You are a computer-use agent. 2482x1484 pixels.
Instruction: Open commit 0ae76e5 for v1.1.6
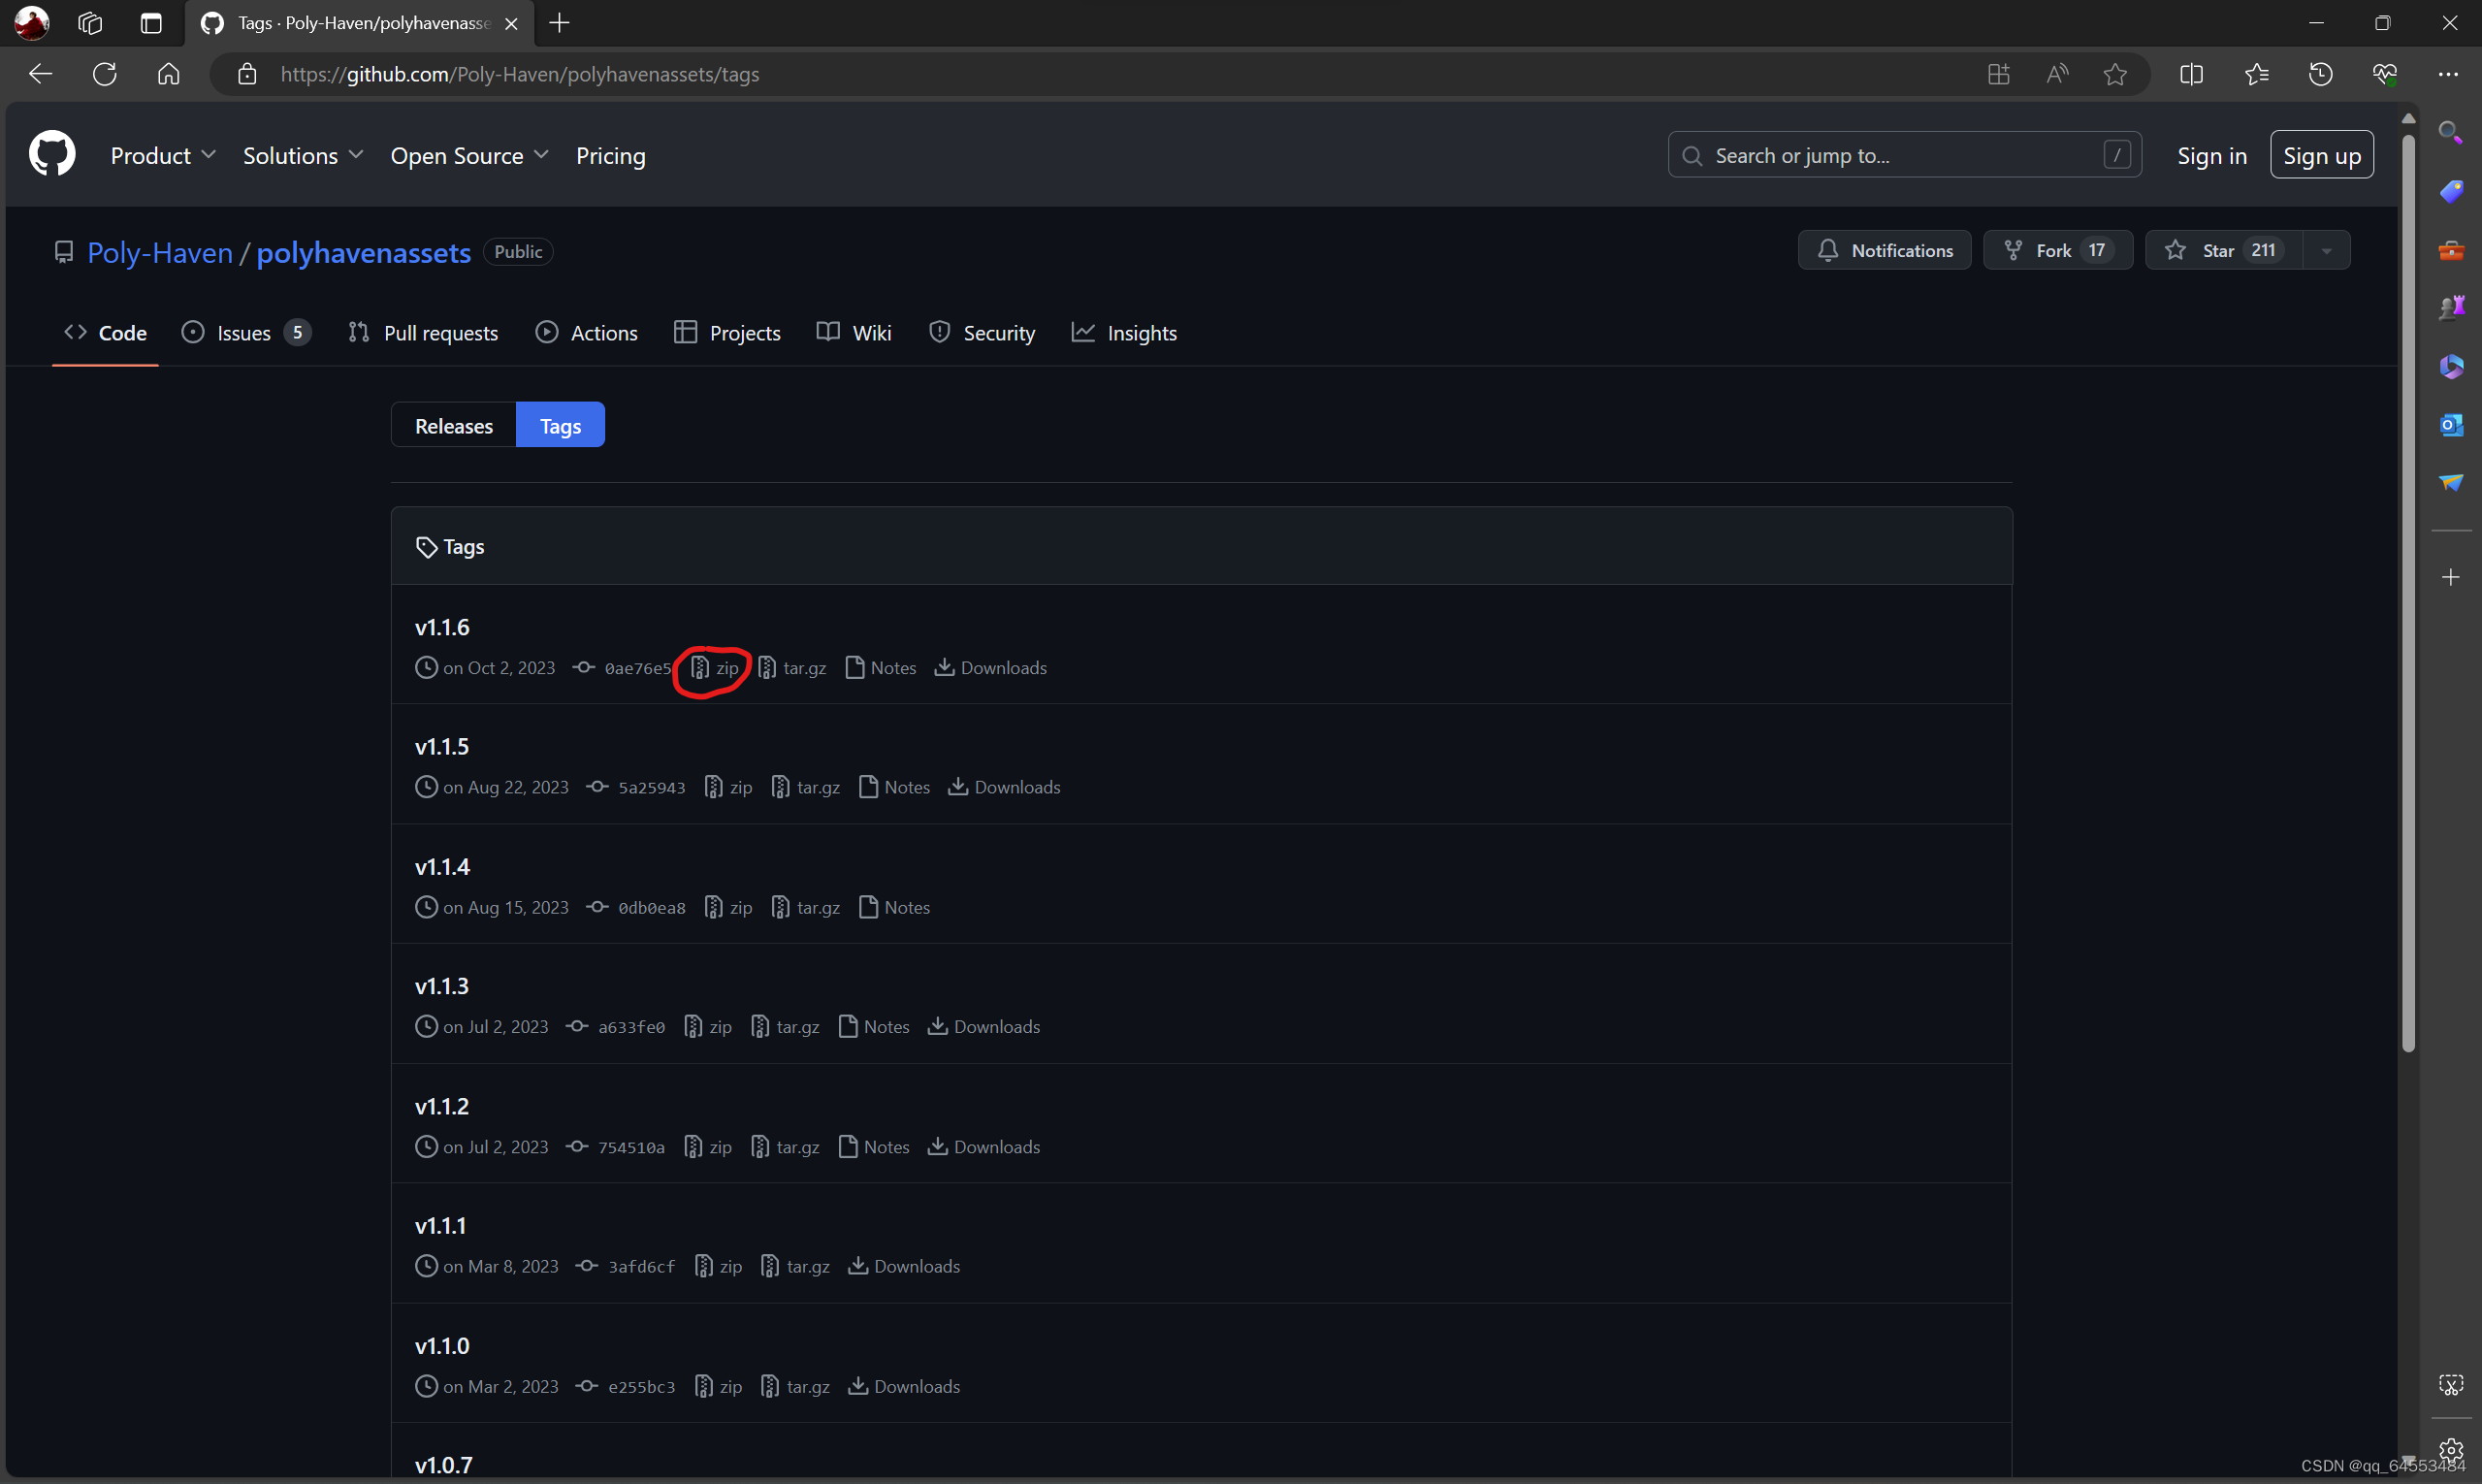637,668
